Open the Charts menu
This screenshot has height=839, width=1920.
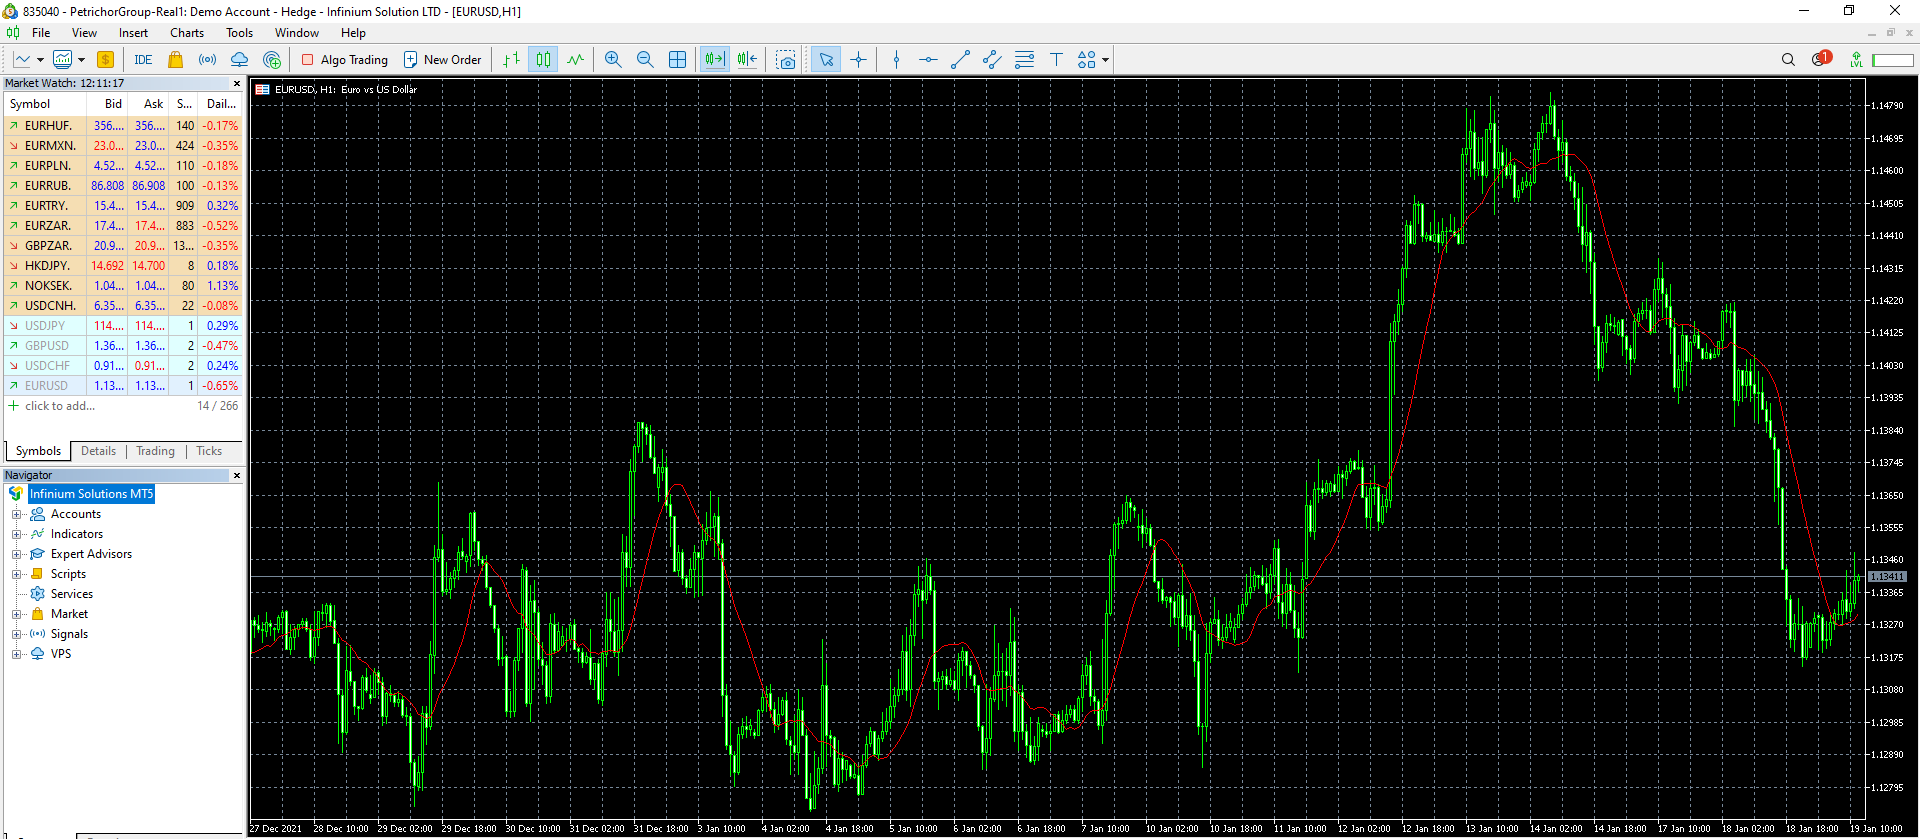[187, 33]
